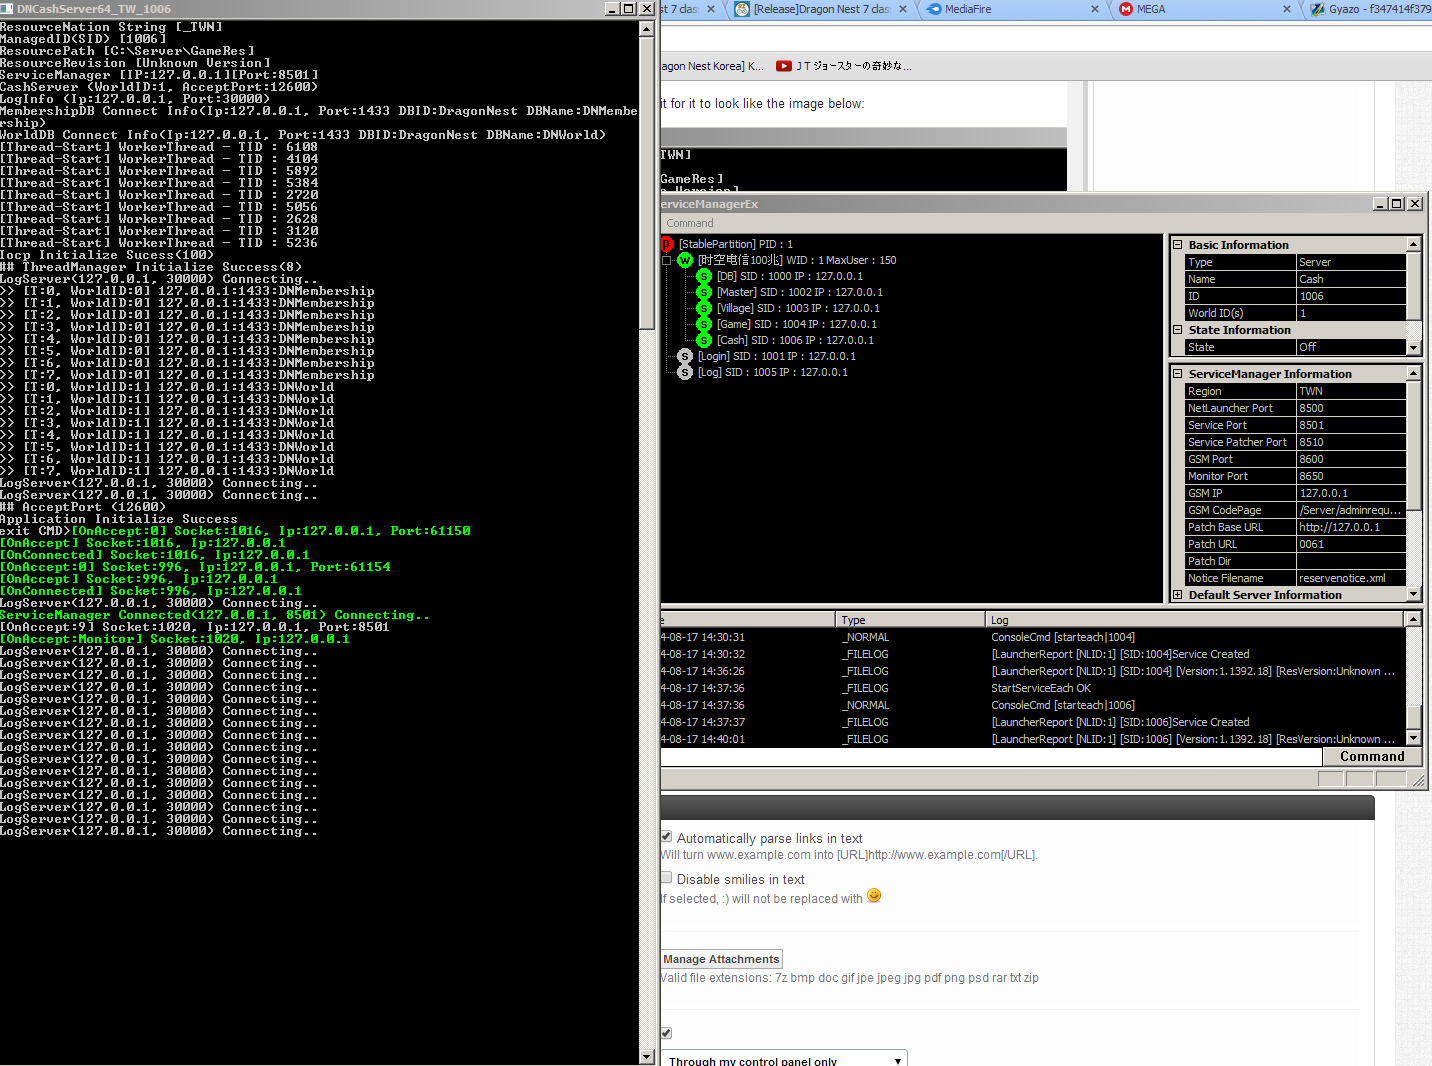Switch to the MEGA tab
This screenshot has width=1432, height=1066.
pos(1204,9)
